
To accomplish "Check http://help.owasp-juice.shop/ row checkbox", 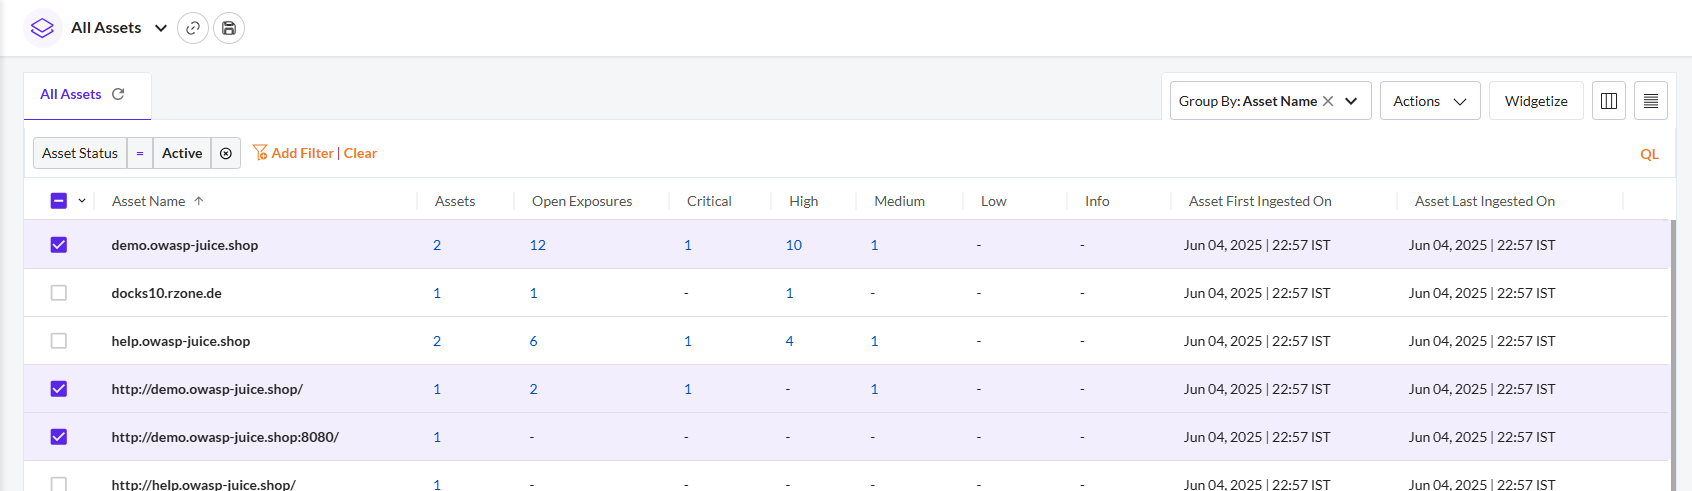I will click(59, 484).
